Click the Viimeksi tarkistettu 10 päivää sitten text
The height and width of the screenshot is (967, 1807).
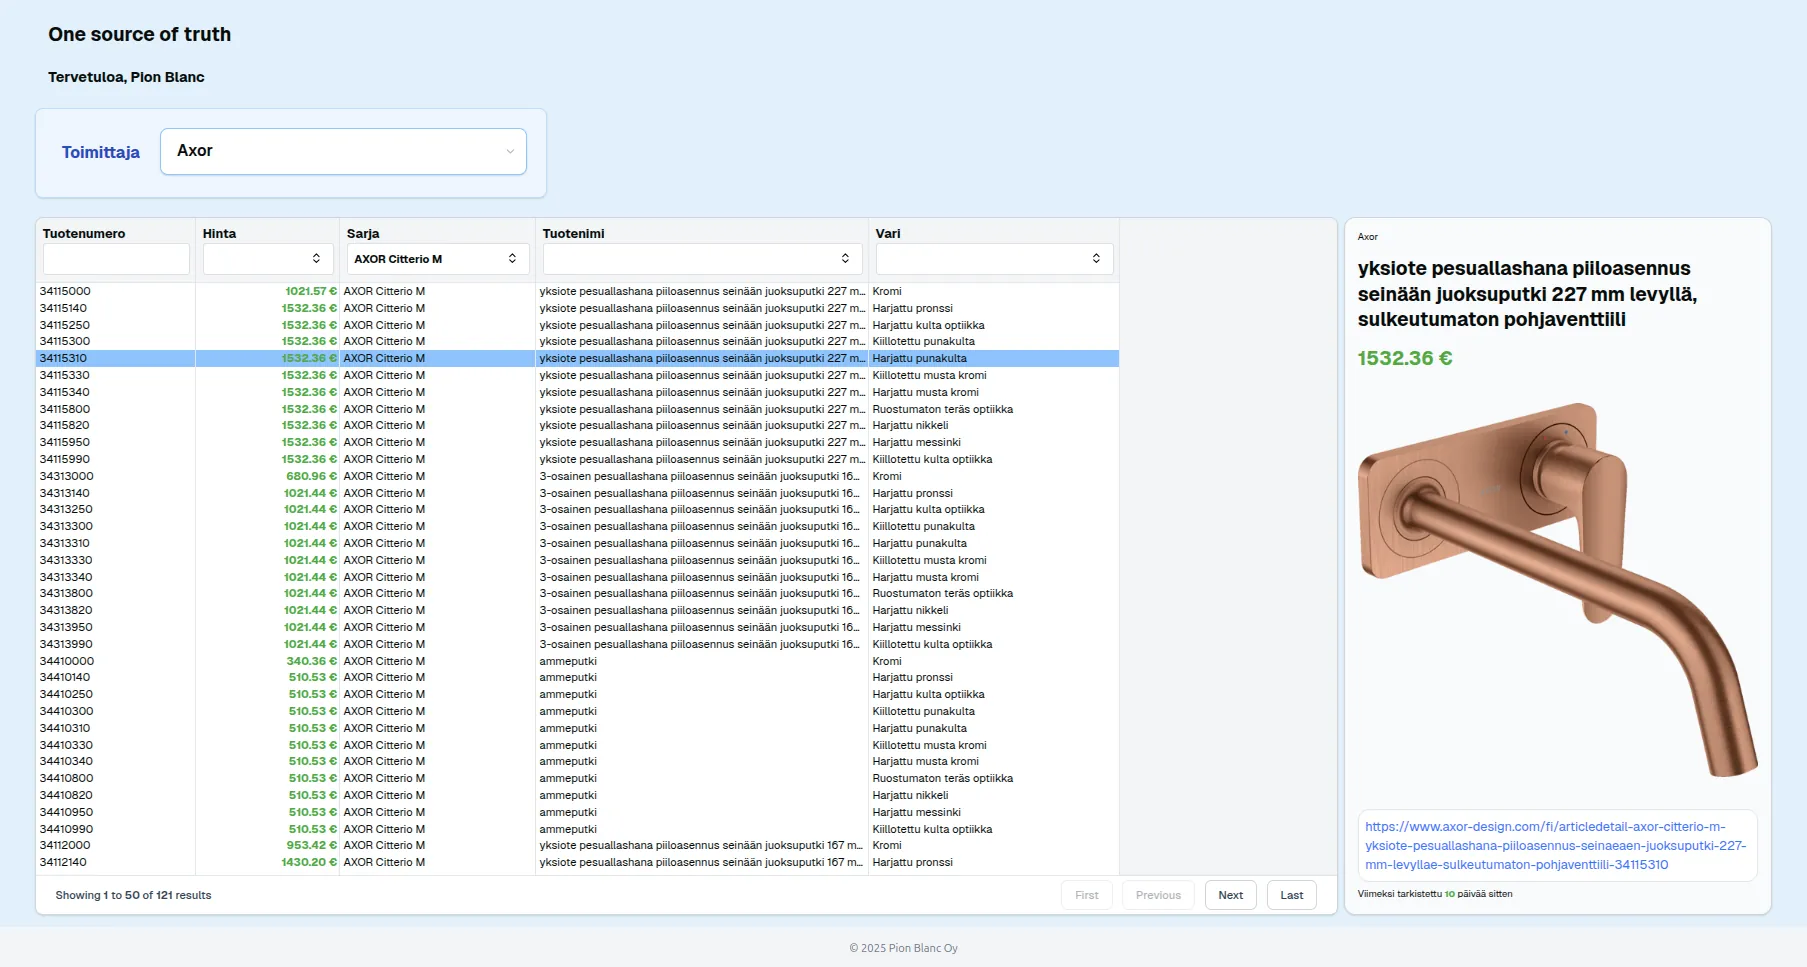[1435, 894]
